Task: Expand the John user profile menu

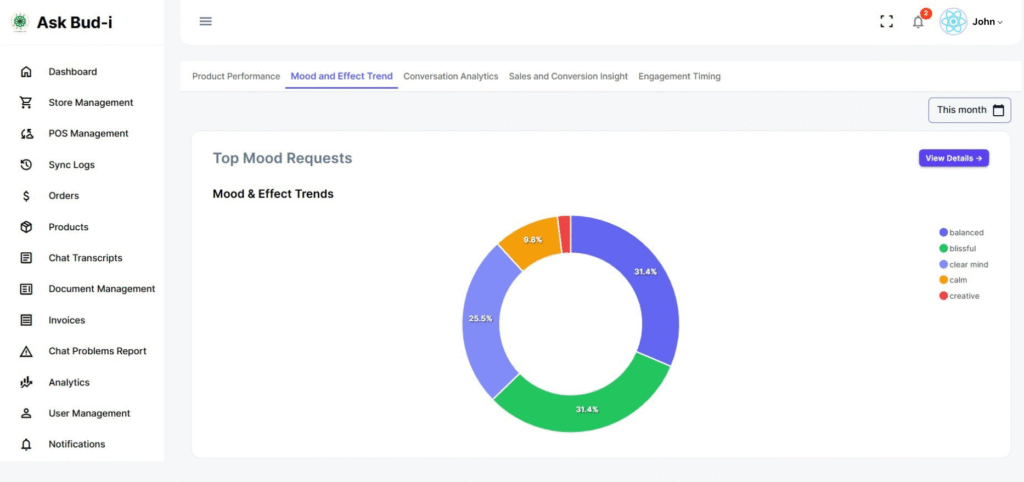Action: click(x=986, y=22)
